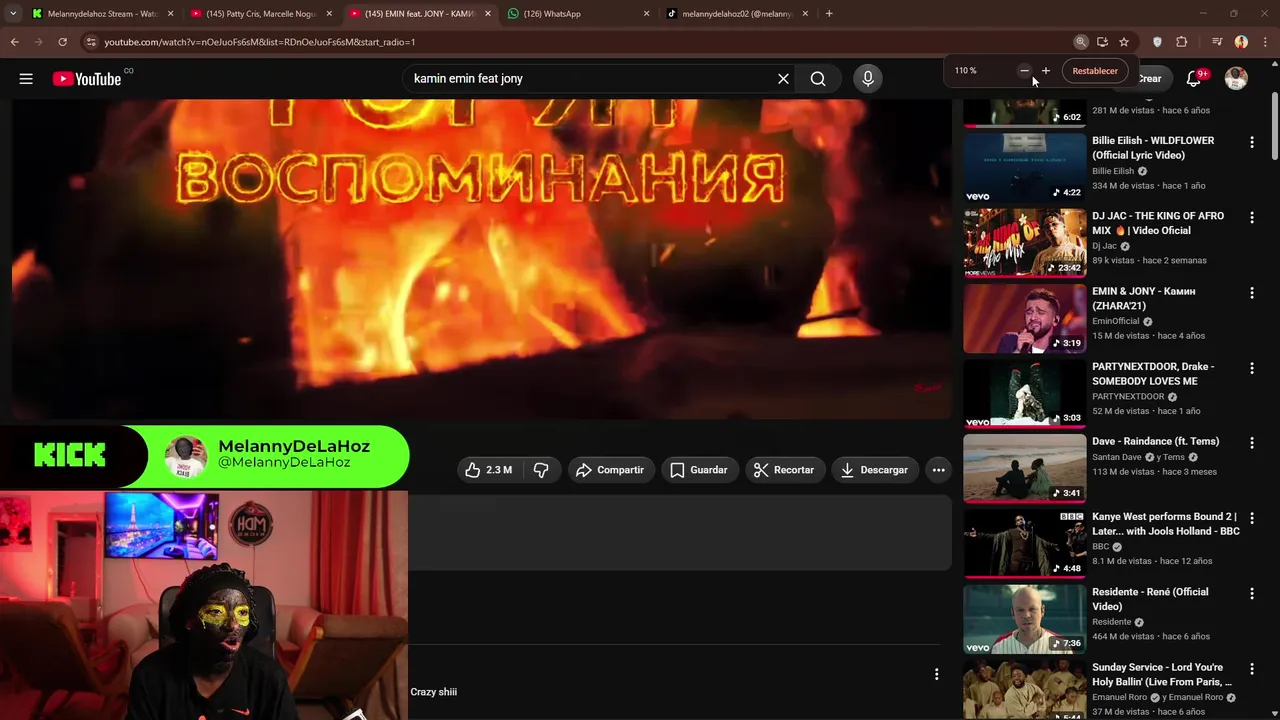Image resolution: width=1280 pixels, height=720 pixels.
Task: Open options for DJ JAC Afro Mix
Action: (x=1251, y=218)
